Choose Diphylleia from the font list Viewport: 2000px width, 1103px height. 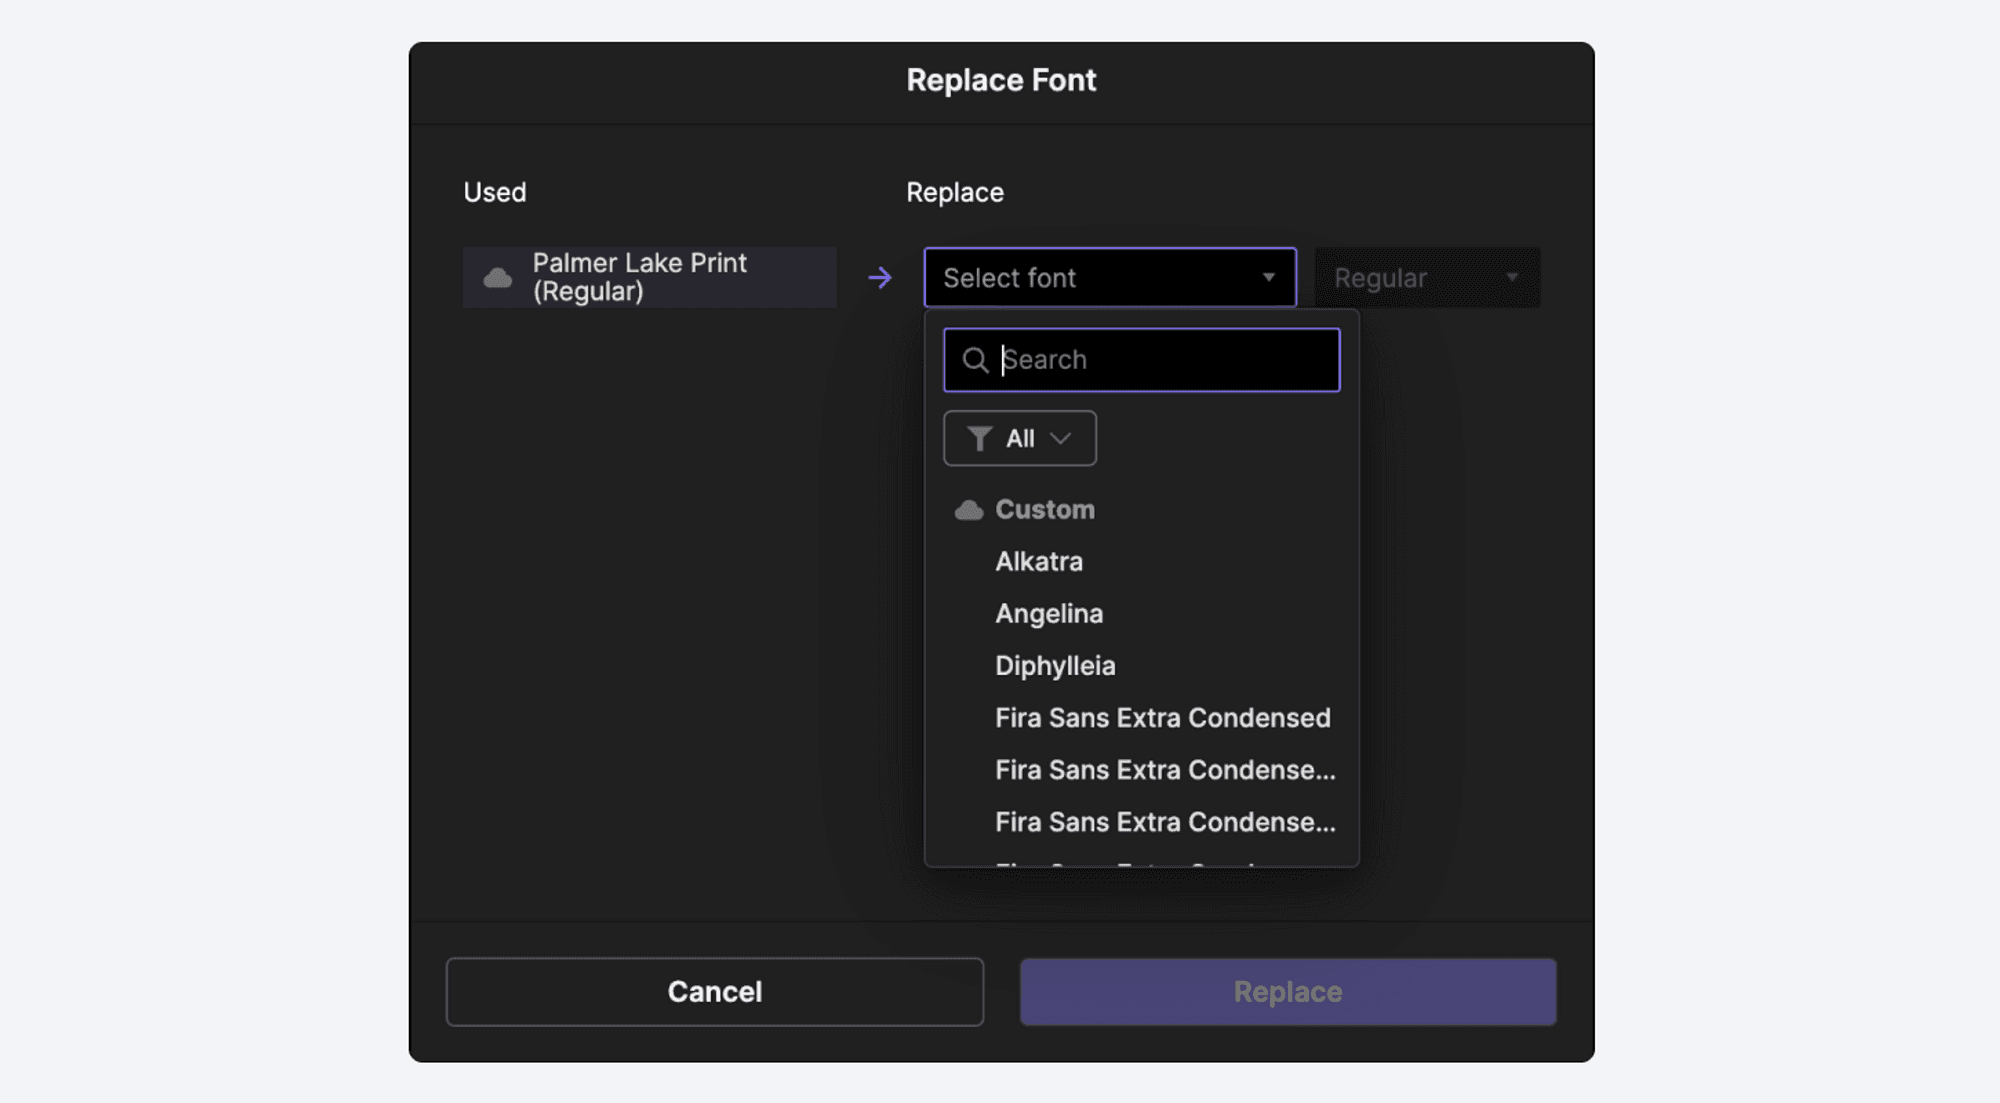tap(1055, 665)
